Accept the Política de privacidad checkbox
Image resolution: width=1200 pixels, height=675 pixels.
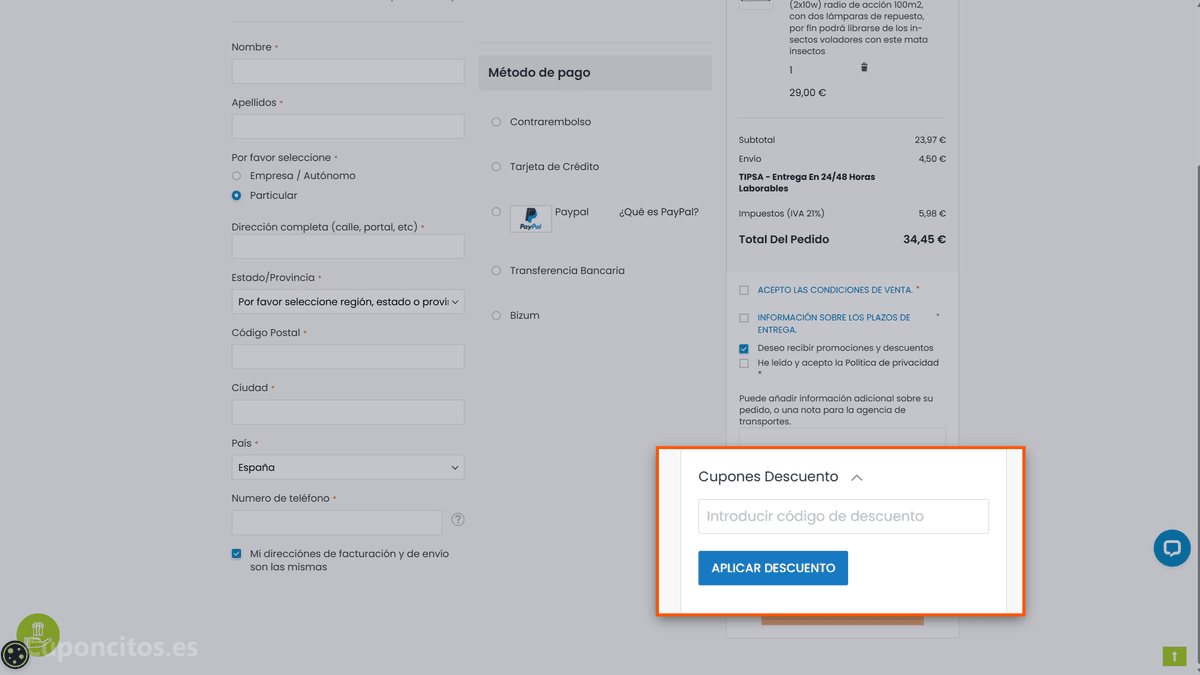pyautogui.click(x=744, y=363)
